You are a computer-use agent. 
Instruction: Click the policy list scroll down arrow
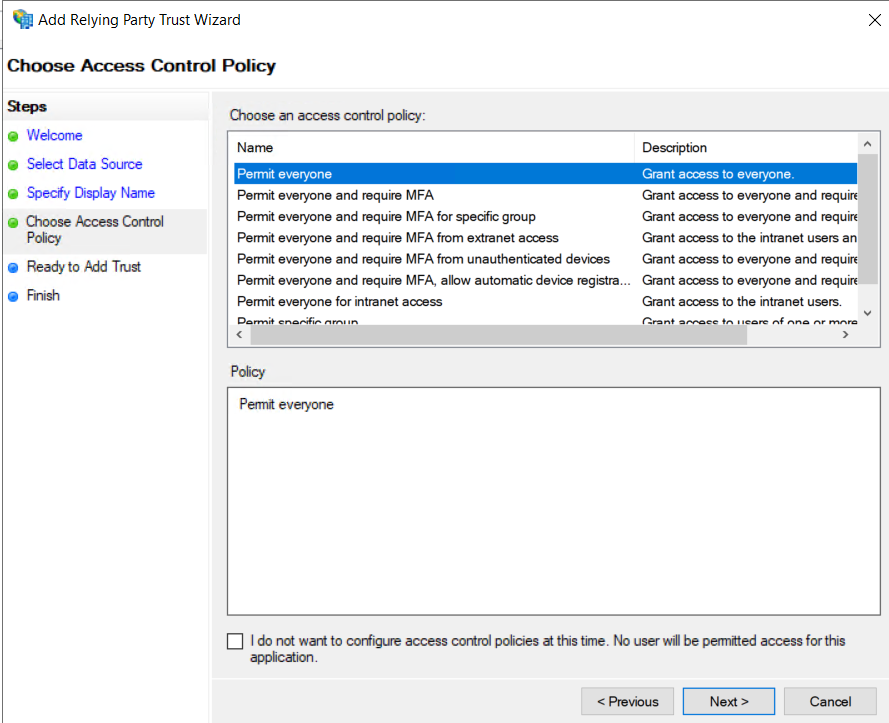(867, 313)
